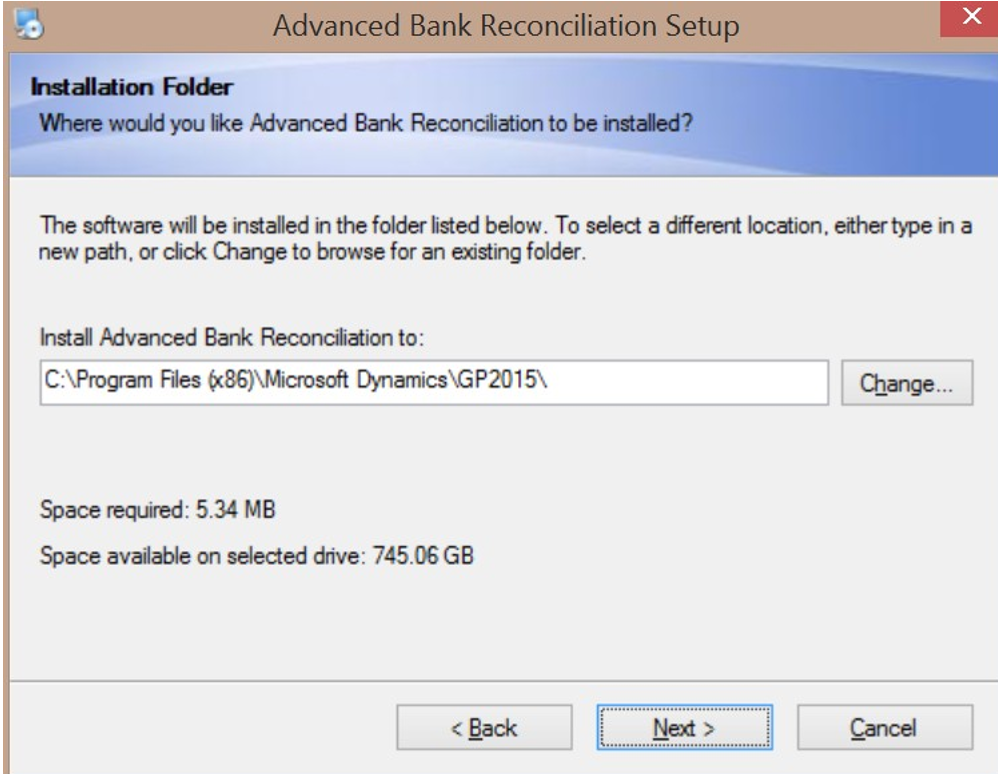Screen dimensions: 998x774
Task: Click the 'Space required: 5.34 MB' text
Action: [157, 510]
